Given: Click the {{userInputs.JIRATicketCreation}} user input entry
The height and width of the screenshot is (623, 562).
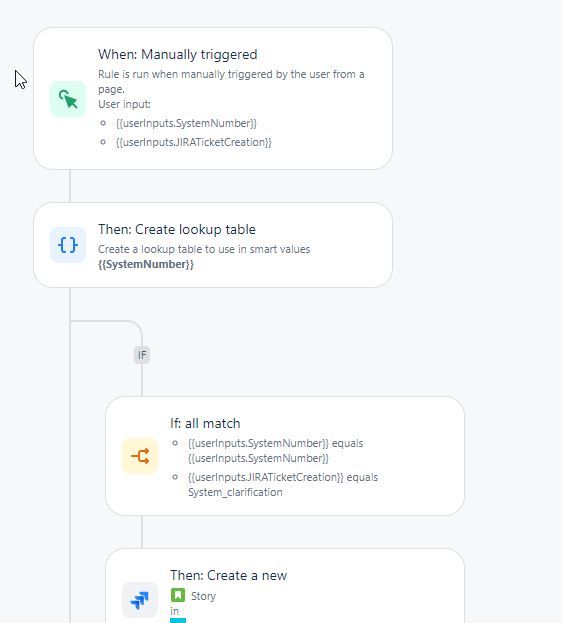Looking at the screenshot, I should click(x=194, y=142).
